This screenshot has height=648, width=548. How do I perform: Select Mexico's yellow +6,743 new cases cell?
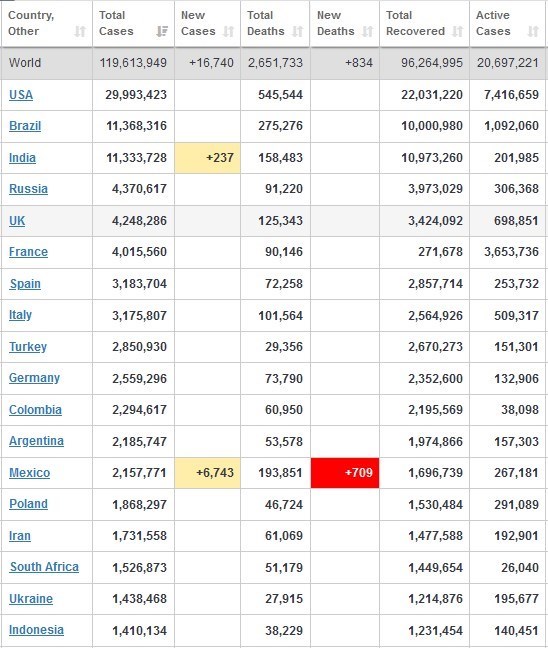(207, 473)
